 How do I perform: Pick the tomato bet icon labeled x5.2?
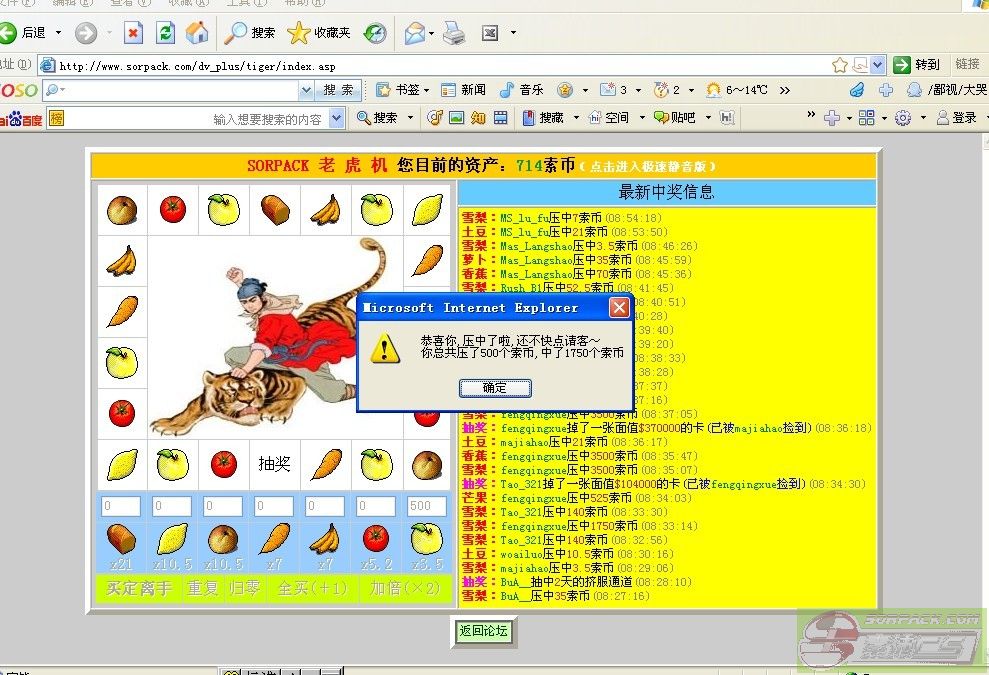pyautogui.click(x=376, y=540)
